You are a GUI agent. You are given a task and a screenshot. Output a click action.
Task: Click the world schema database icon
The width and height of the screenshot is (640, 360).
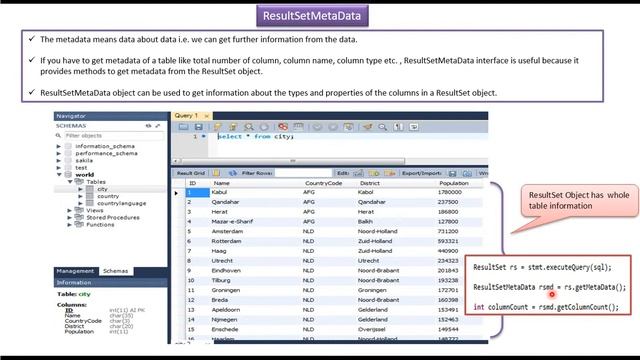tap(69, 175)
